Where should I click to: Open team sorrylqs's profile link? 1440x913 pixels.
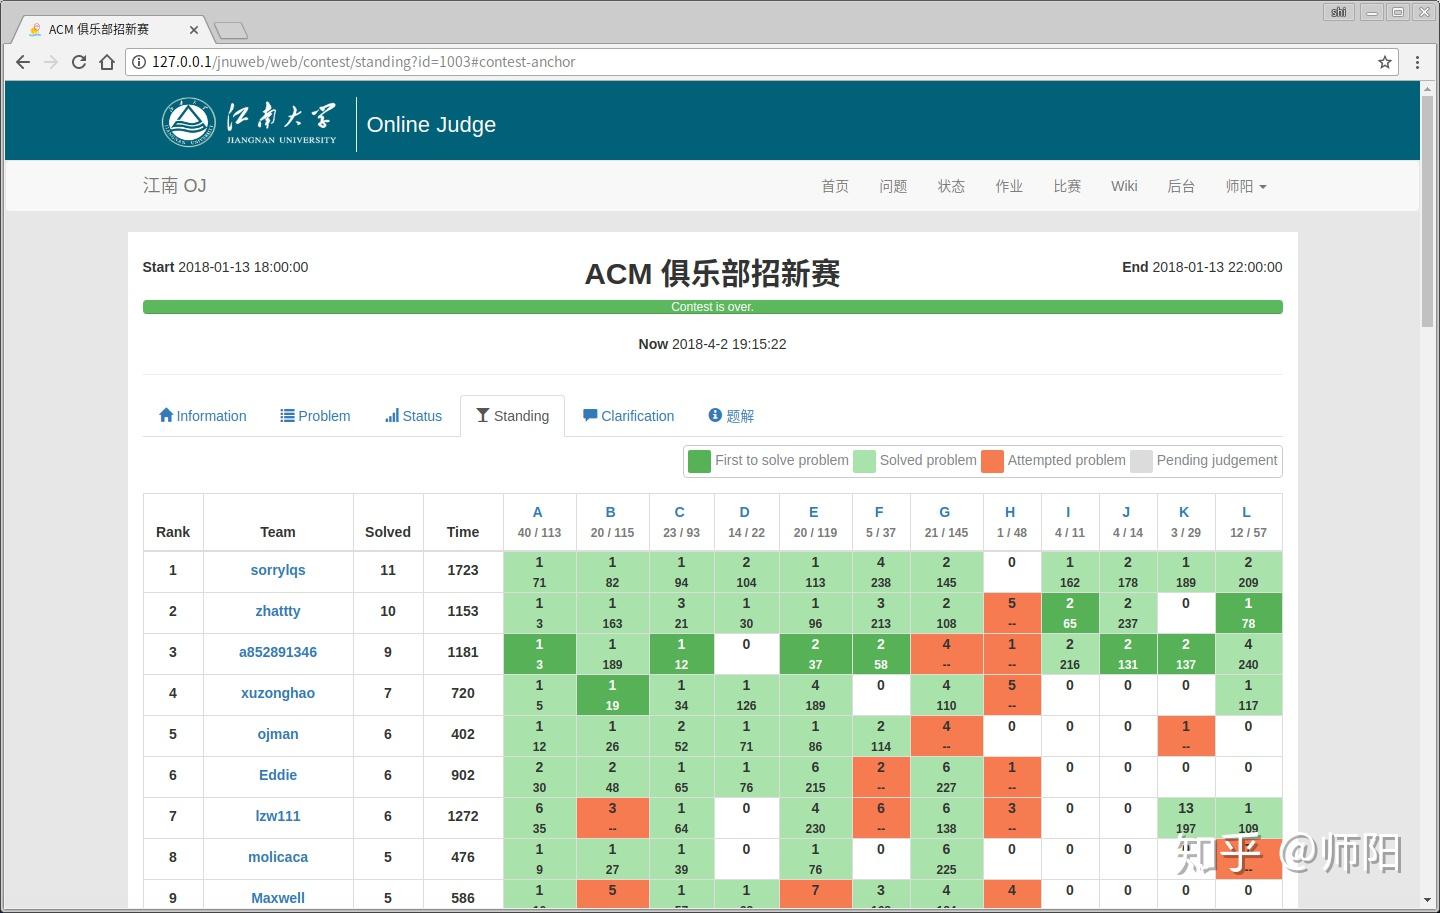(277, 570)
